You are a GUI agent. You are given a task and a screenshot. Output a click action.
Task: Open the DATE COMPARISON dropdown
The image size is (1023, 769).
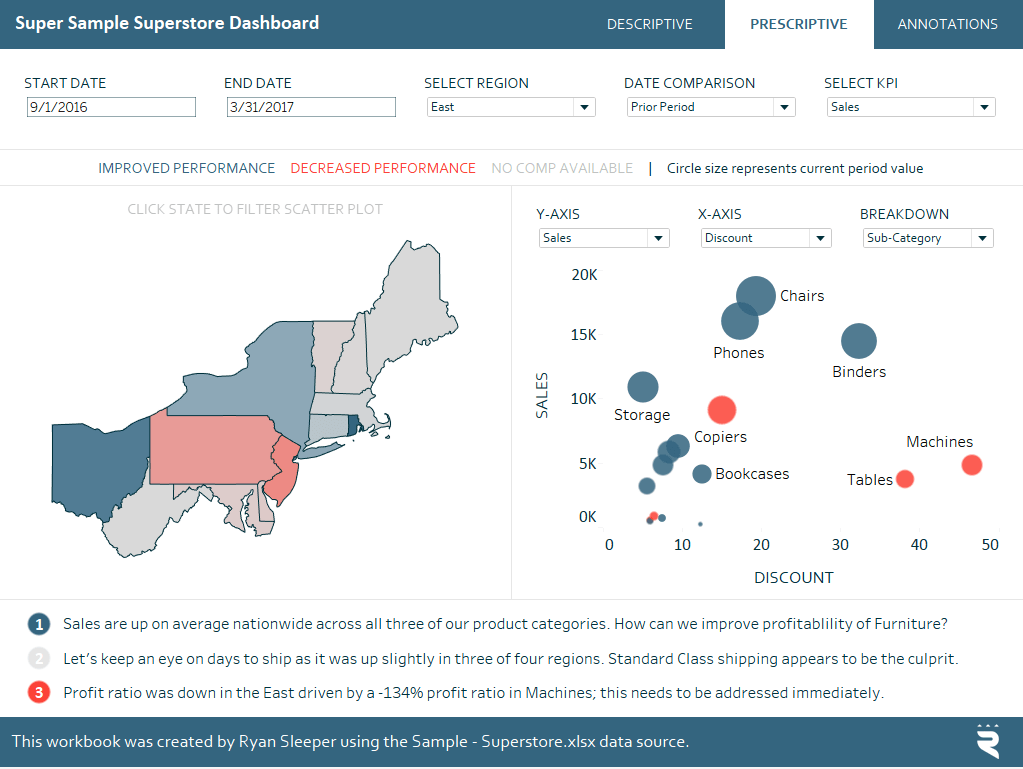click(783, 107)
